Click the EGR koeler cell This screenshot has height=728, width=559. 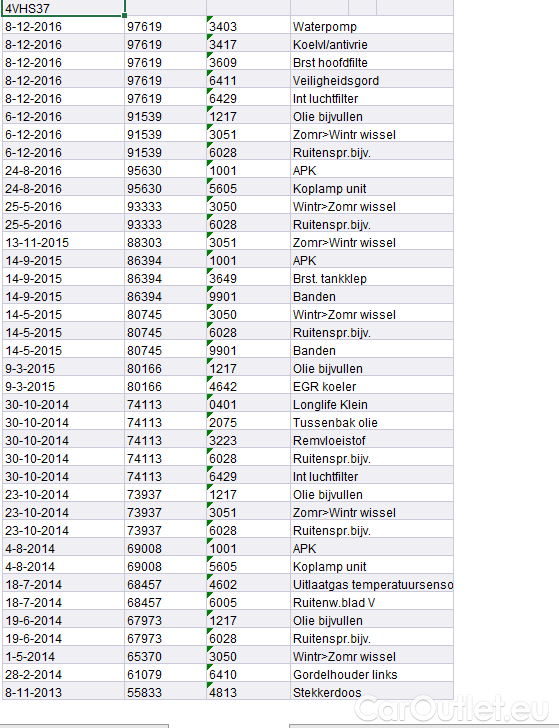point(372,387)
